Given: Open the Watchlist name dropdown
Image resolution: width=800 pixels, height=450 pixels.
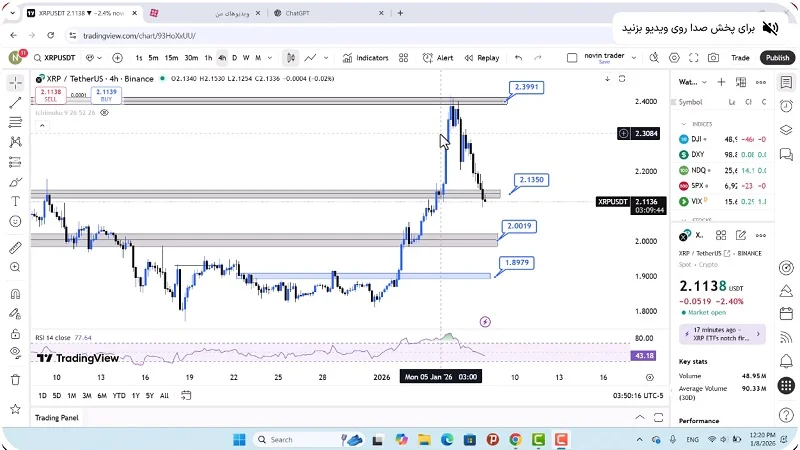Looking at the screenshot, I should [693, 82].
